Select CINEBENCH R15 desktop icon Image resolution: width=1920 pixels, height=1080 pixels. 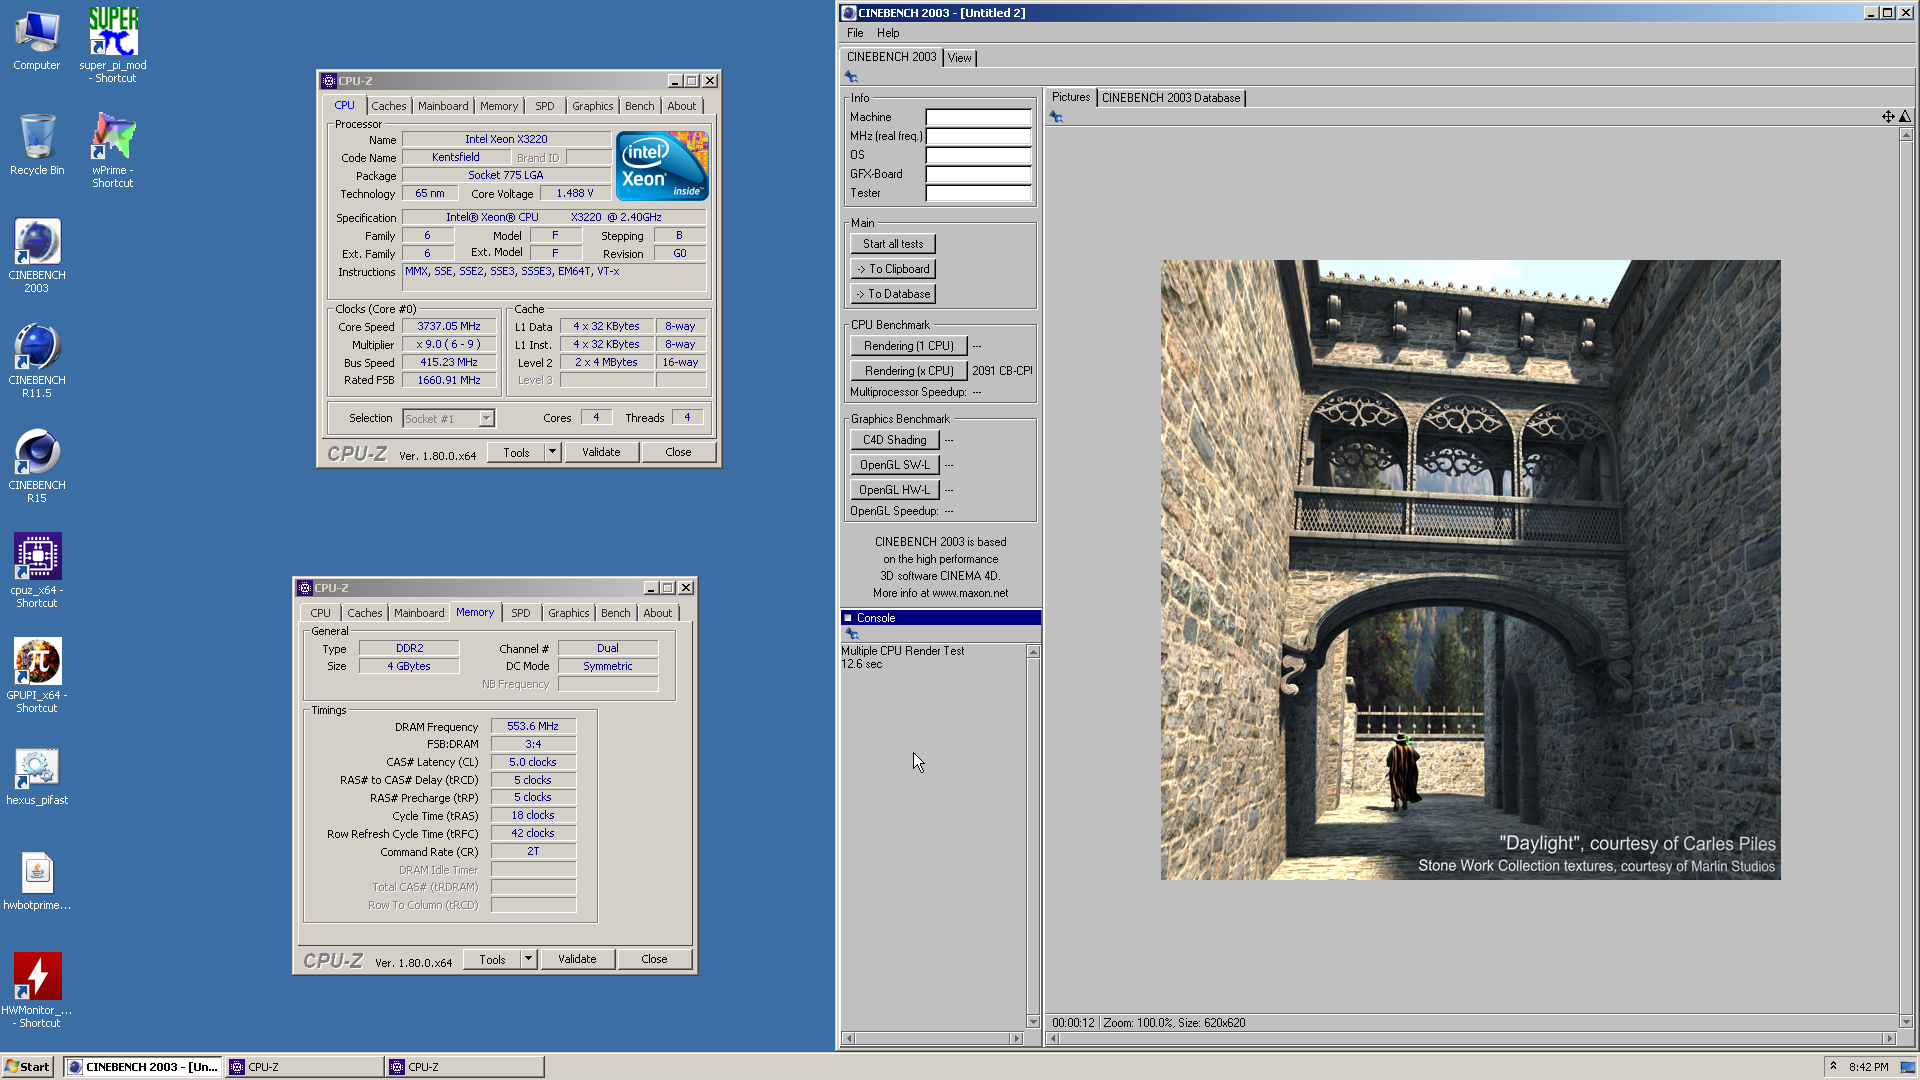37,466
